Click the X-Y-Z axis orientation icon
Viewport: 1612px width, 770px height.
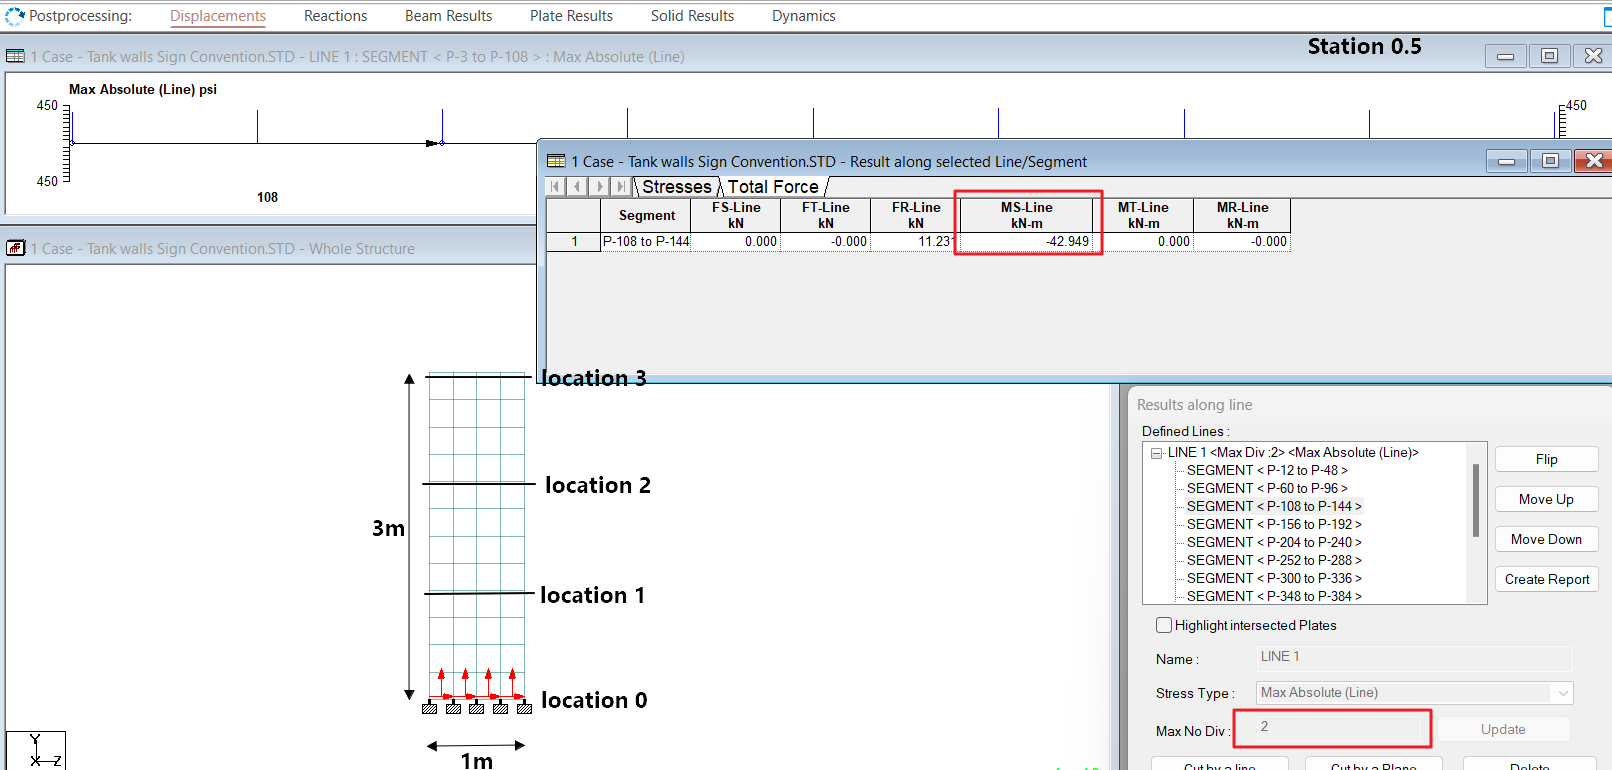pyautogui.click(x=36, y=750)
